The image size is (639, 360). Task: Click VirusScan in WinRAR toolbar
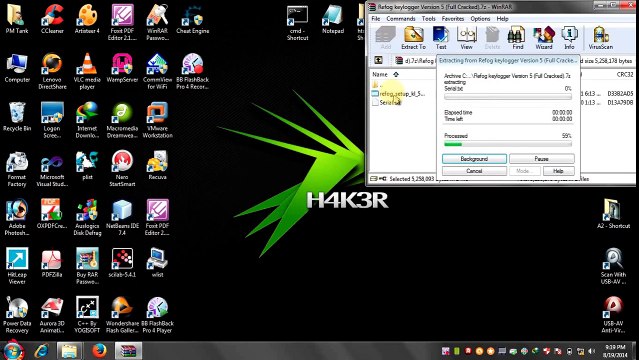coord(601,38)
